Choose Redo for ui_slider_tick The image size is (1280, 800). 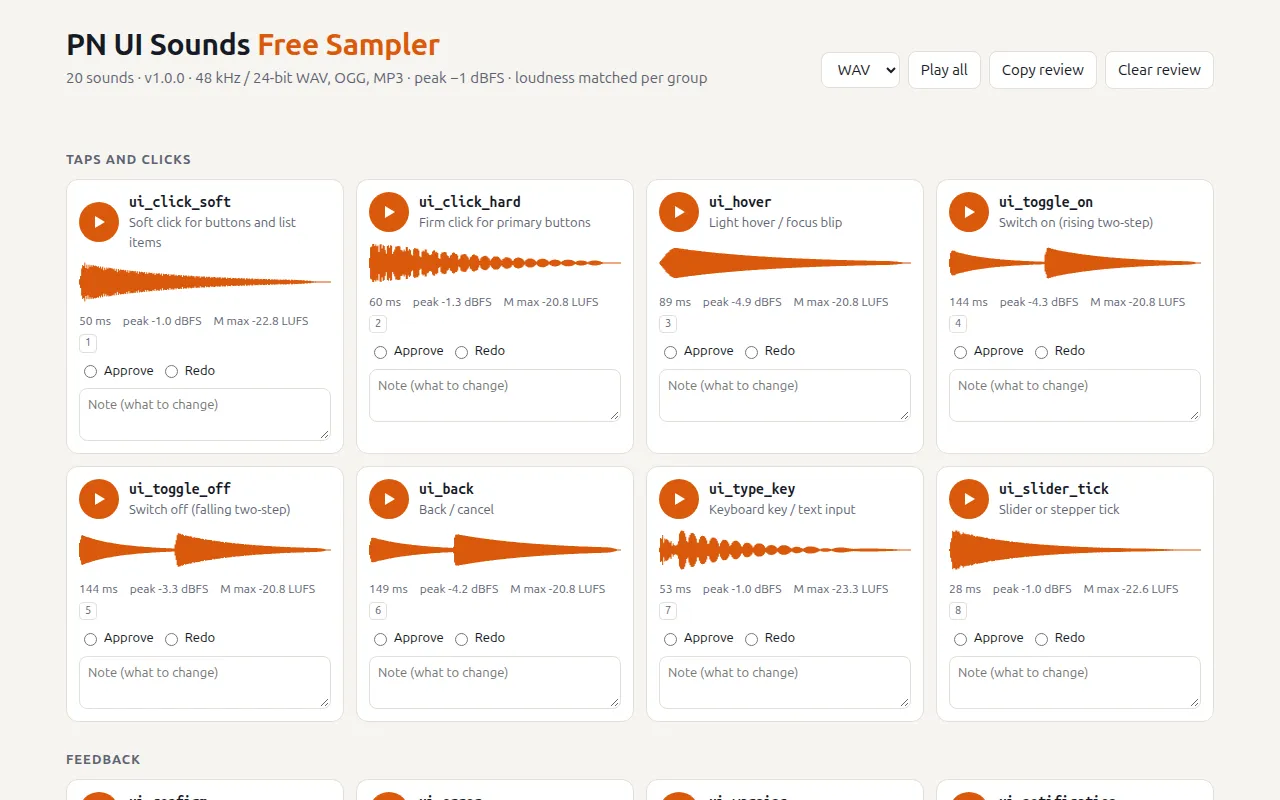(1041, 639)
